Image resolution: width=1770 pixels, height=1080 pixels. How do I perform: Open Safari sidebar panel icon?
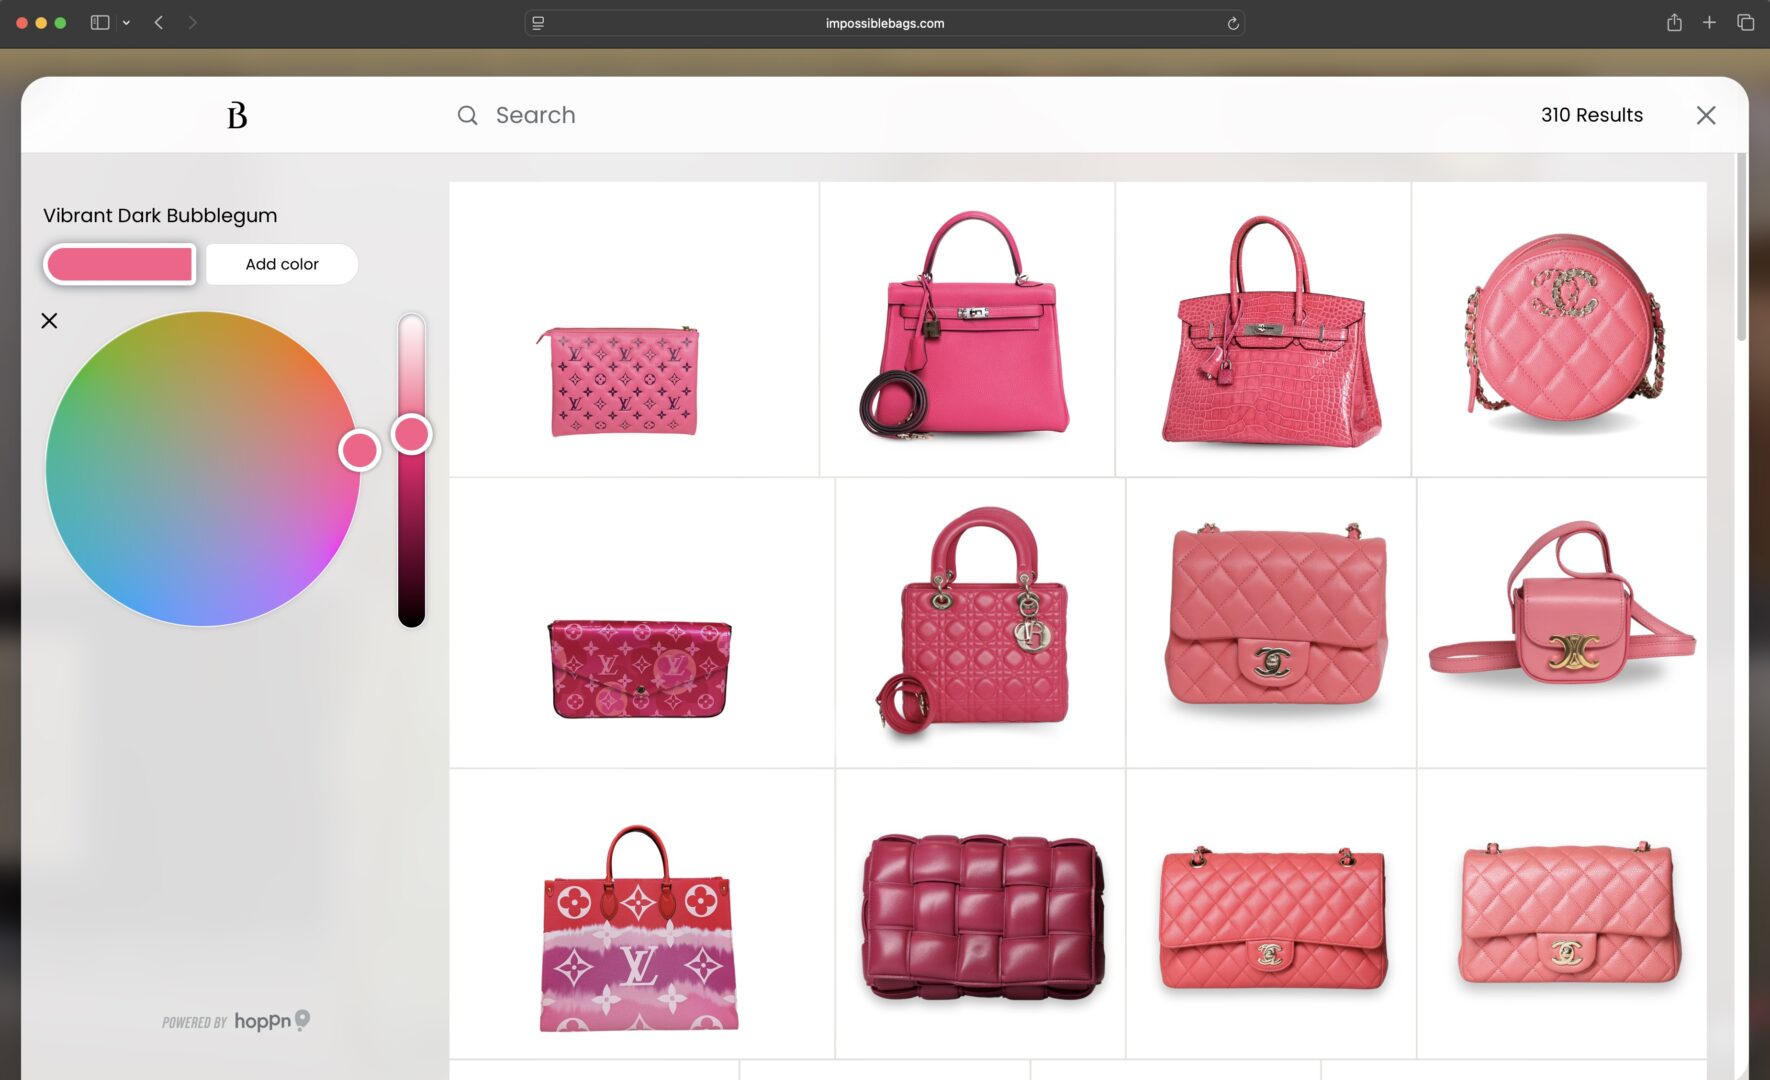(x=99, y=22)
